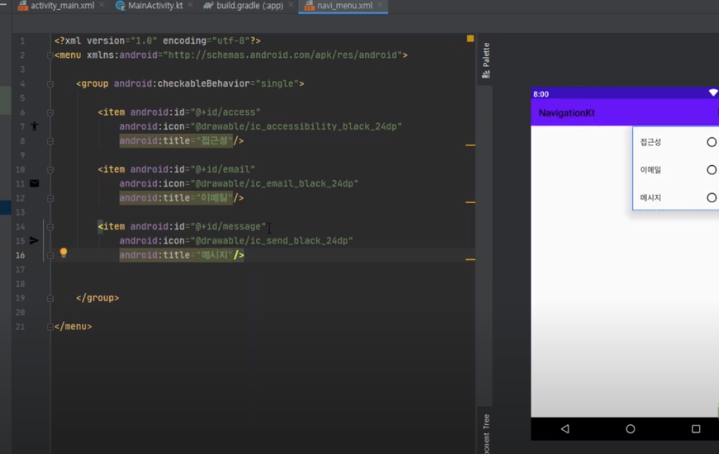Click the fold end marker on line 8
Viewport: 719px width, 454px height.
(50, 141)
